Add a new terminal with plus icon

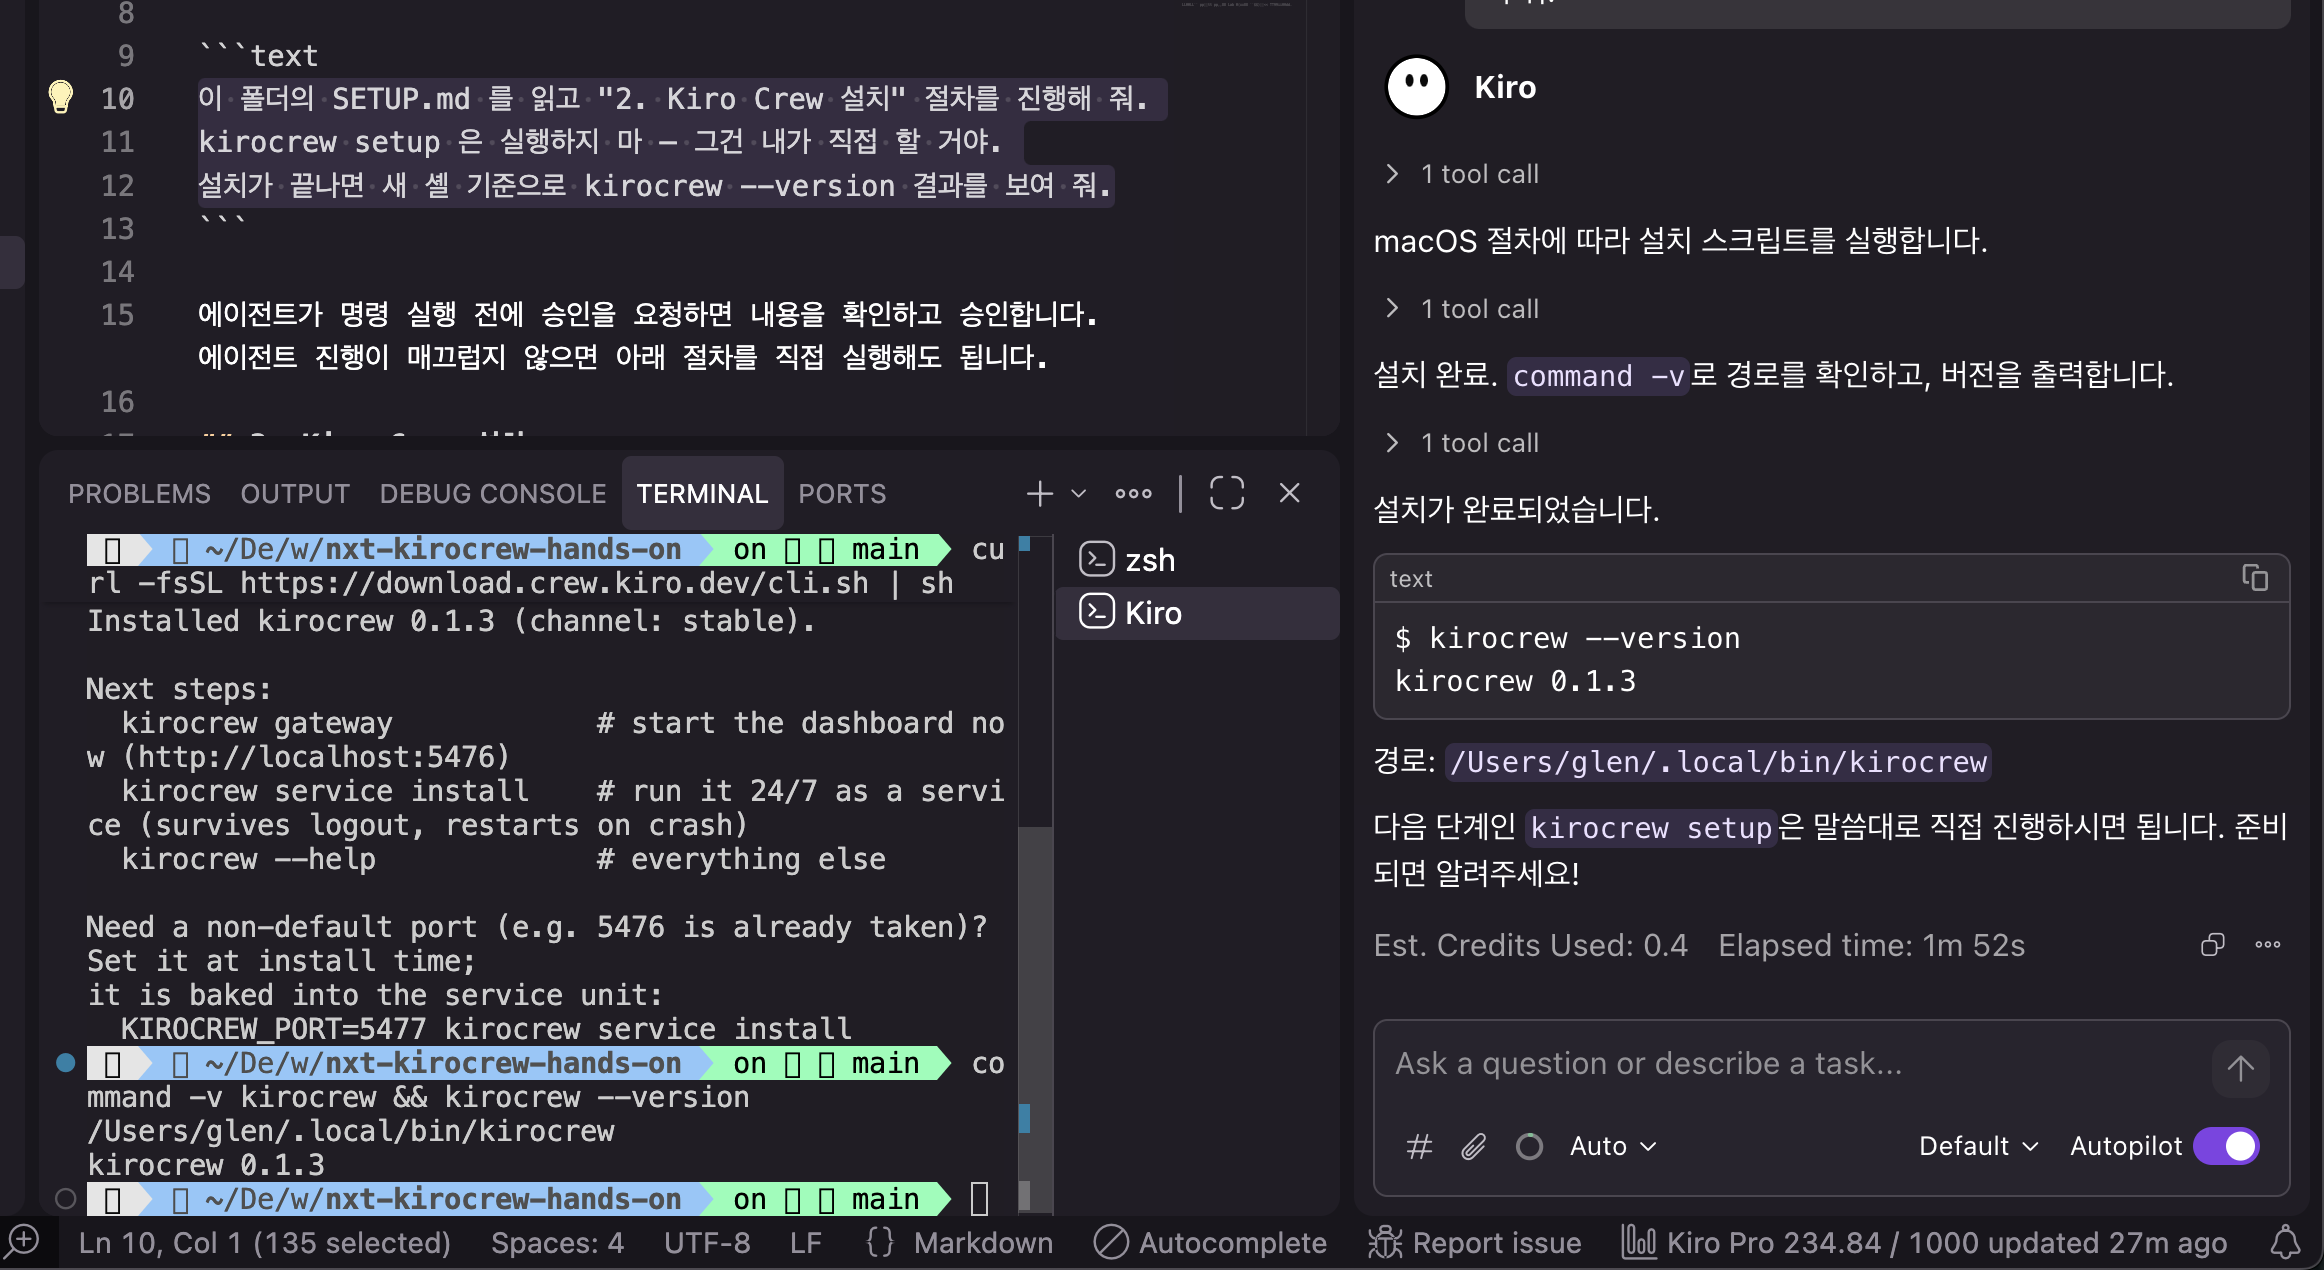[x=1040, y=493]
